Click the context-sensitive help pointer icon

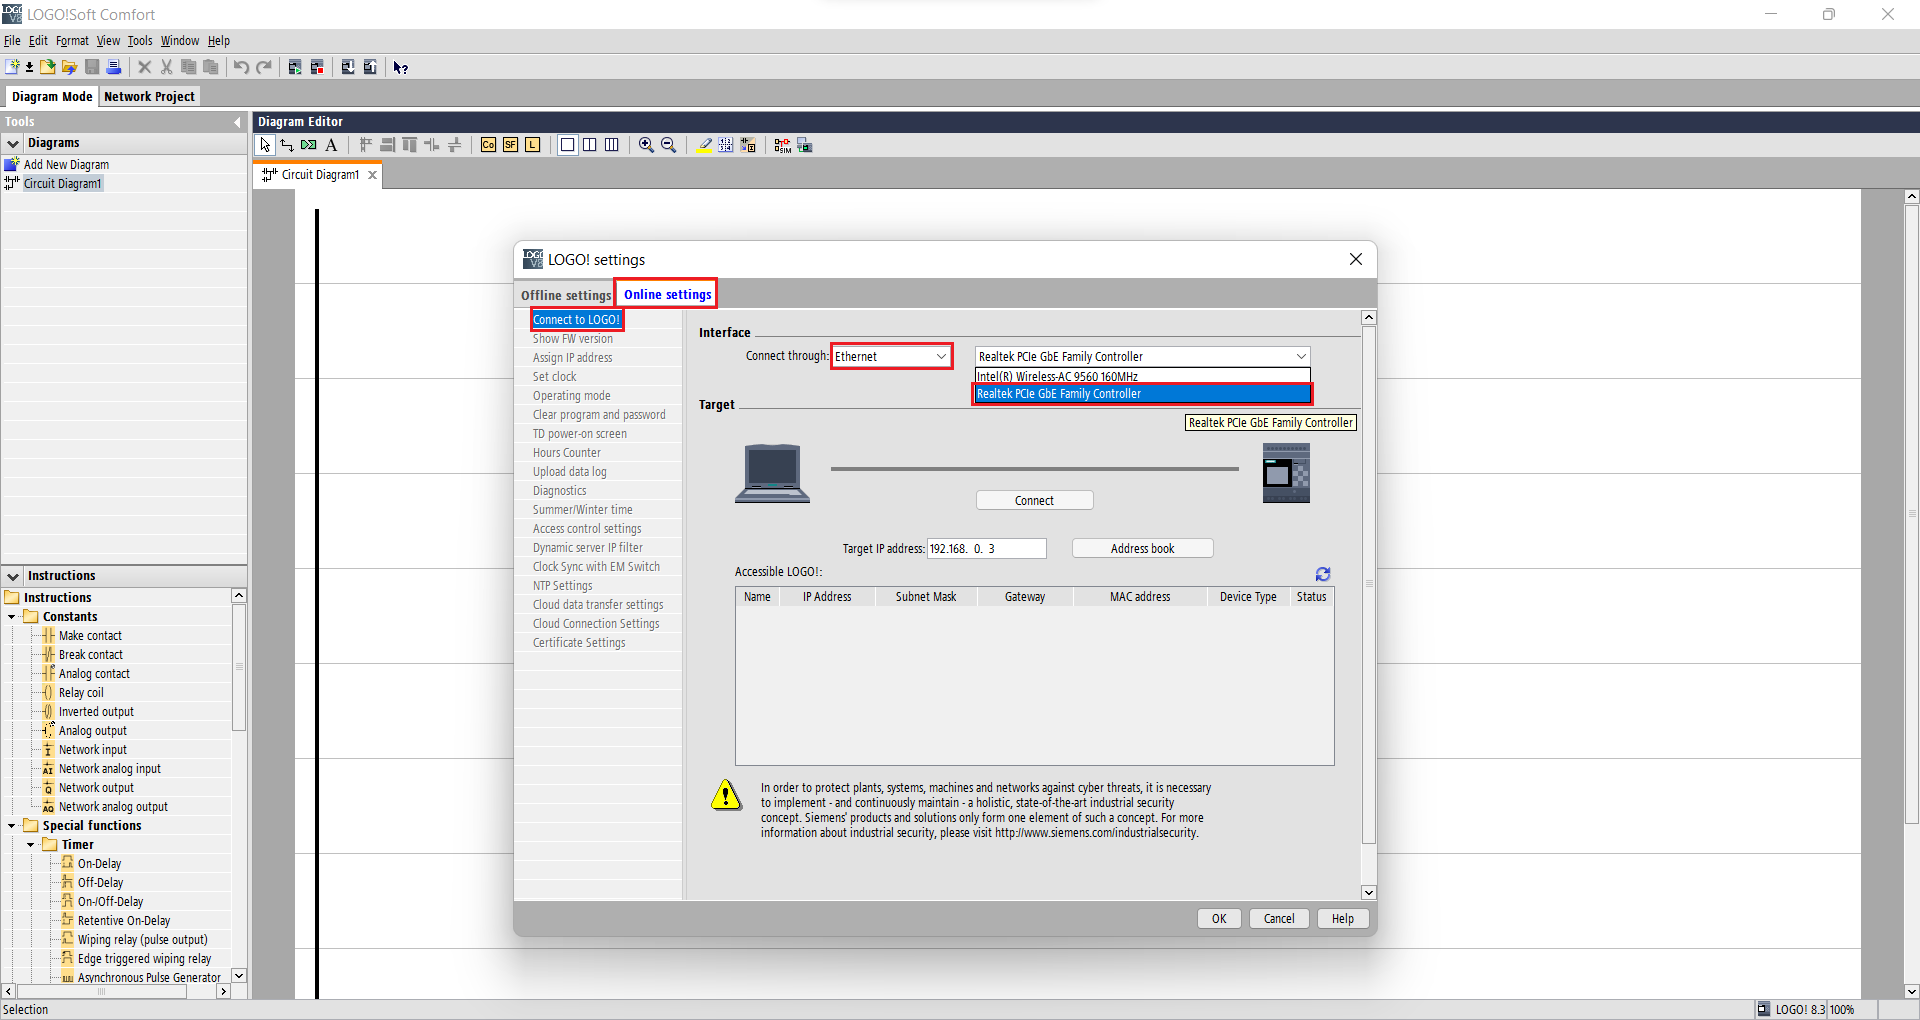coord(400,67)
